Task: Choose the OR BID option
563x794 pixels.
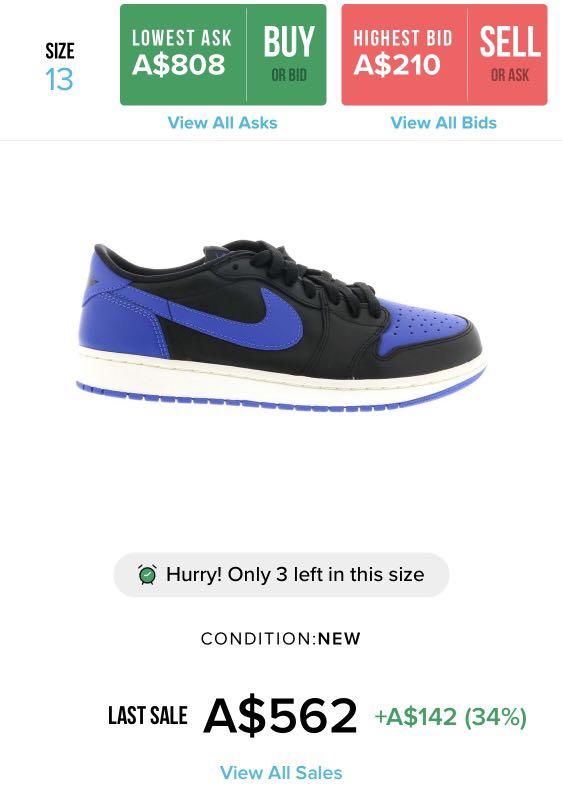Action: [x=289, y=75]
